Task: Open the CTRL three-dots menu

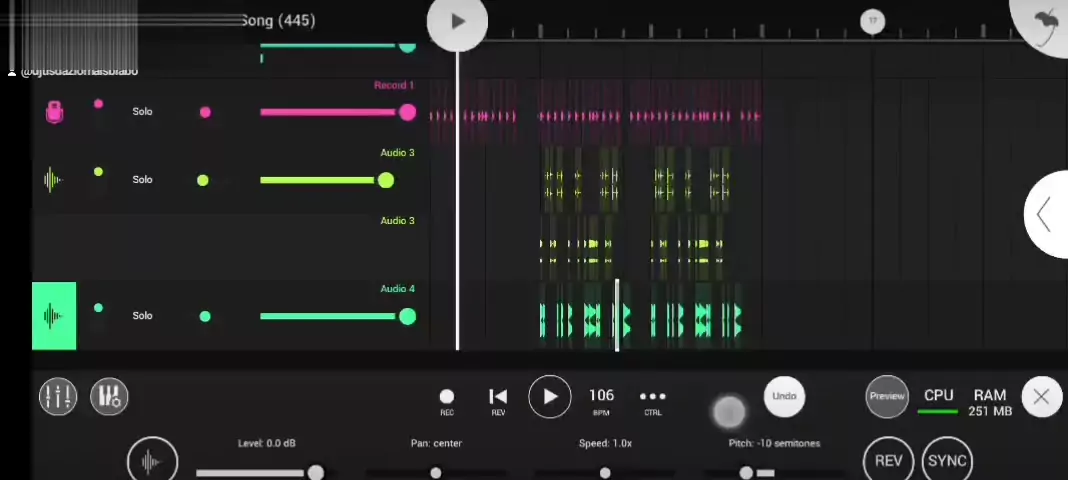Action: (x=652, y=399)
